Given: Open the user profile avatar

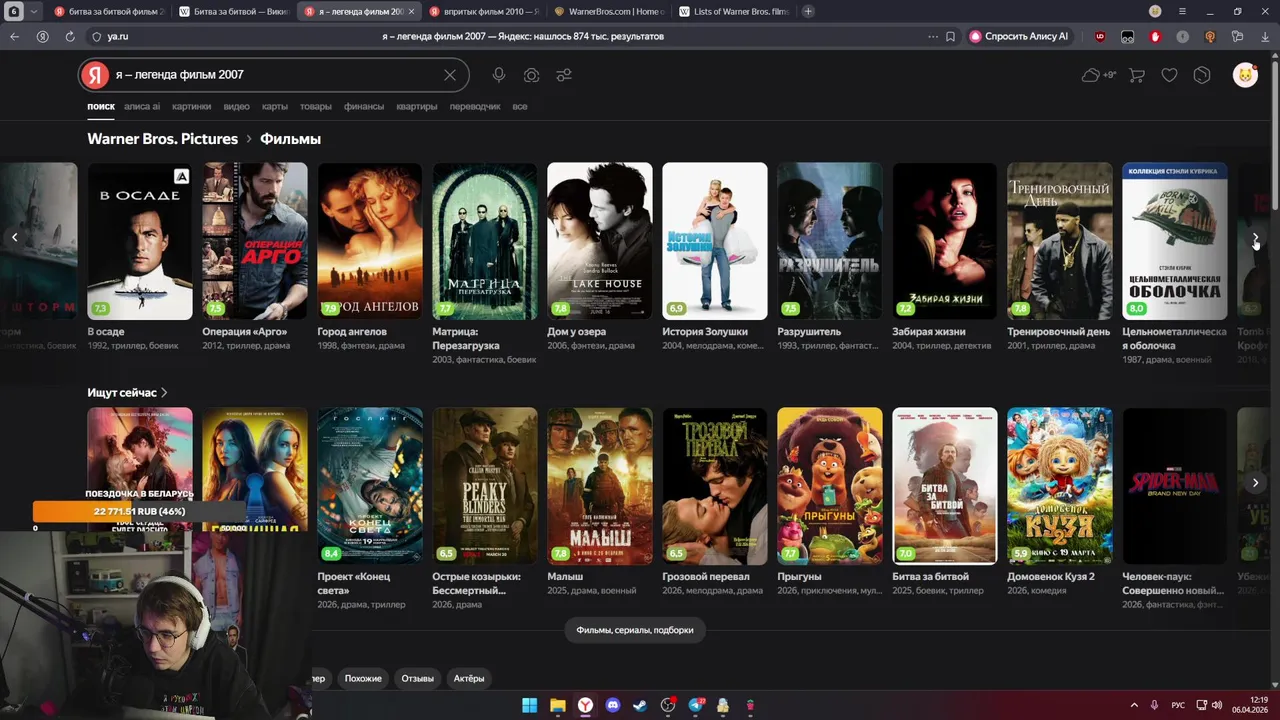Looking at the screenshot, I should [x=1245, y=75].
